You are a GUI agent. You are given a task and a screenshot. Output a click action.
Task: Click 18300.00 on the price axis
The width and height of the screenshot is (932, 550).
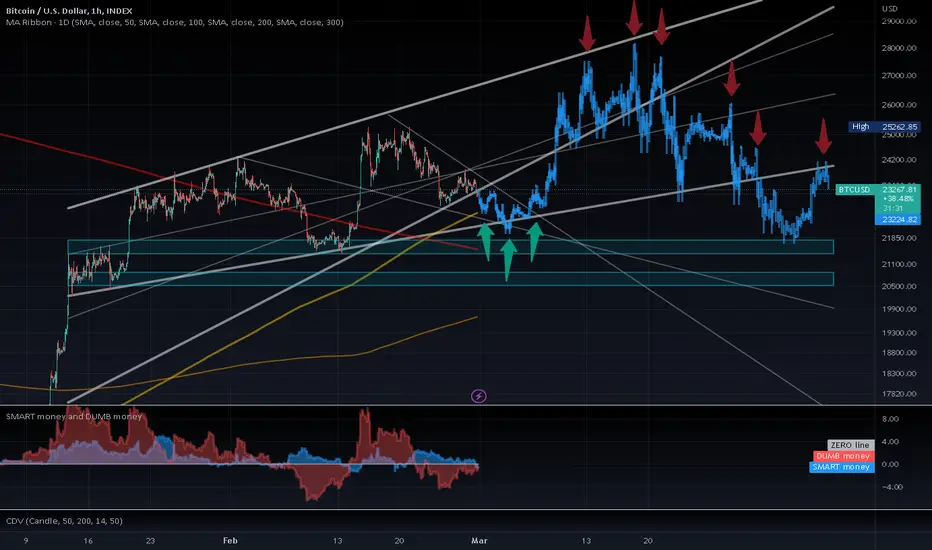click(x=899, y=373)
